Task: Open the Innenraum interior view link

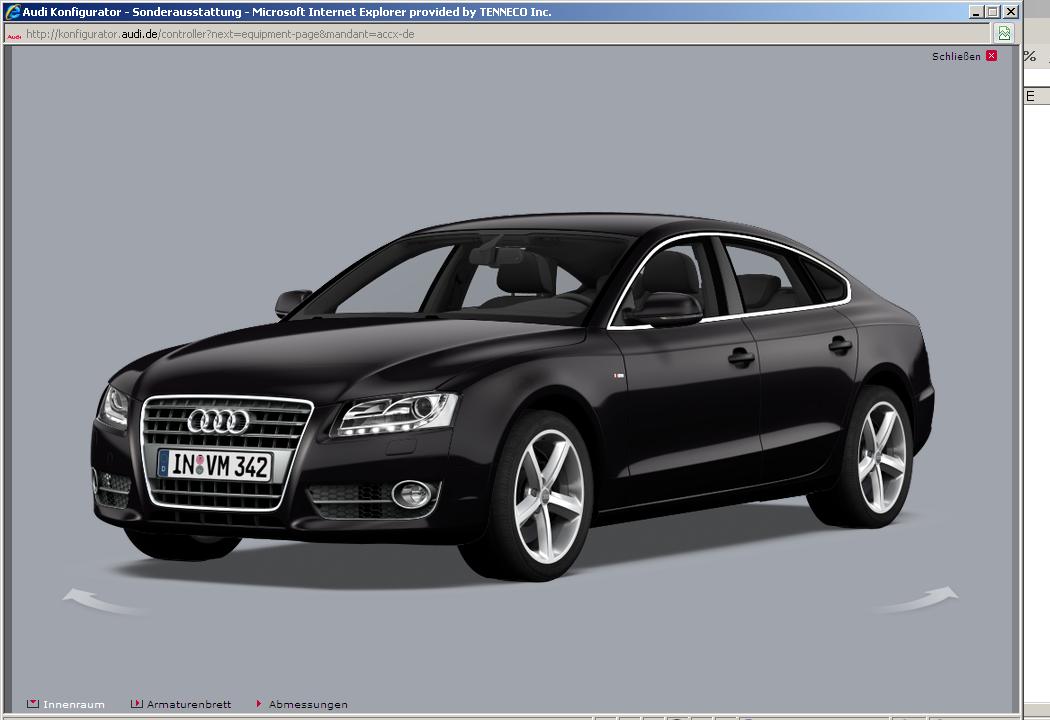Action: [73, 704]
